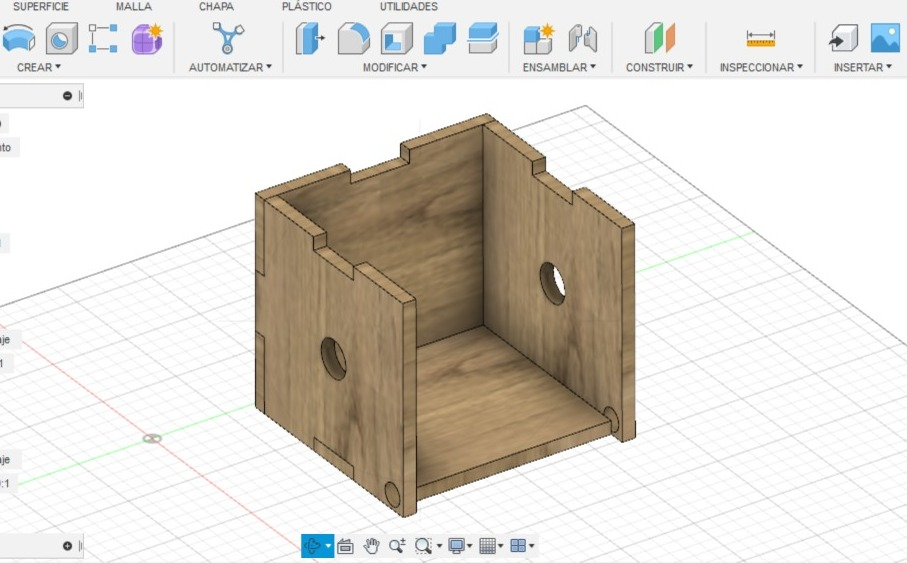Open the CONSTRUIR dropdown menu
Image resolution: width=907 pixels, height=563 pixels.
[x=659, y=67]
